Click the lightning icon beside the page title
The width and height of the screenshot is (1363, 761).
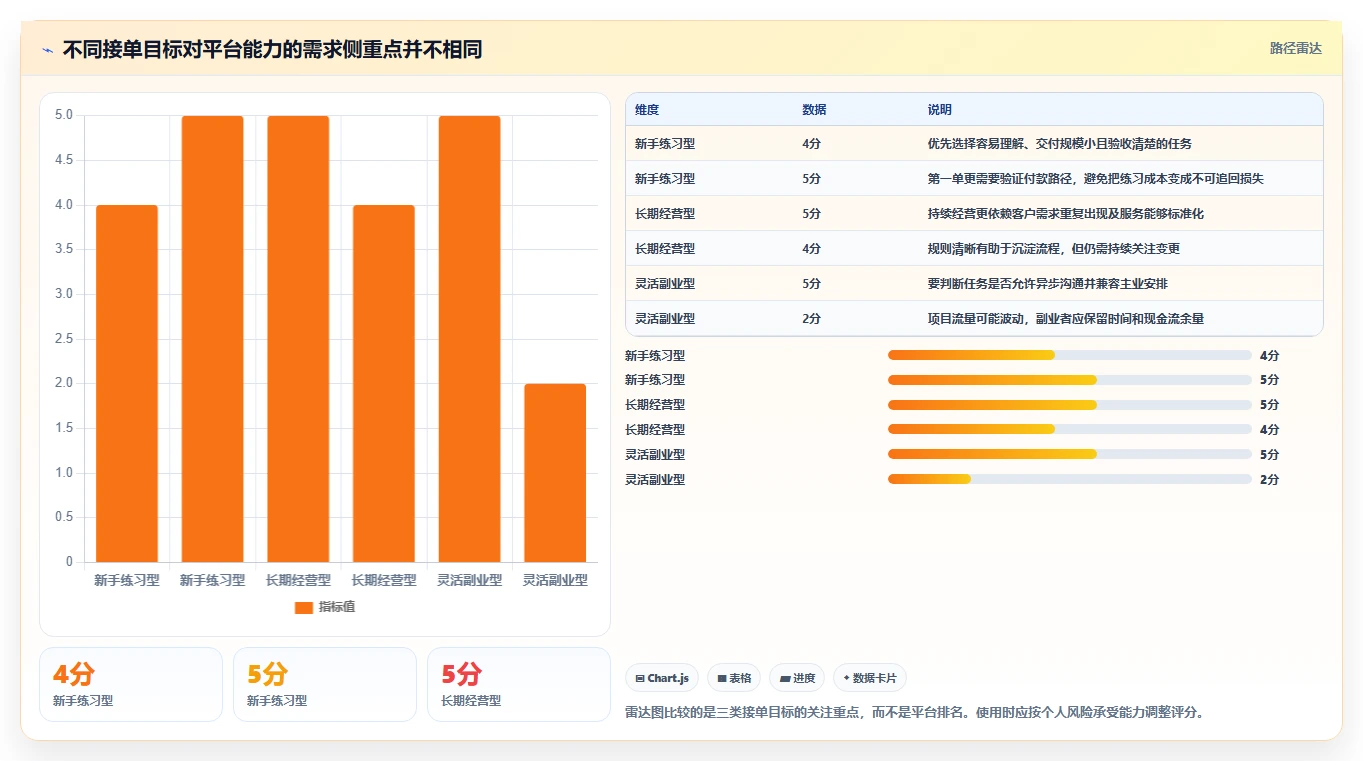(48, 50)
